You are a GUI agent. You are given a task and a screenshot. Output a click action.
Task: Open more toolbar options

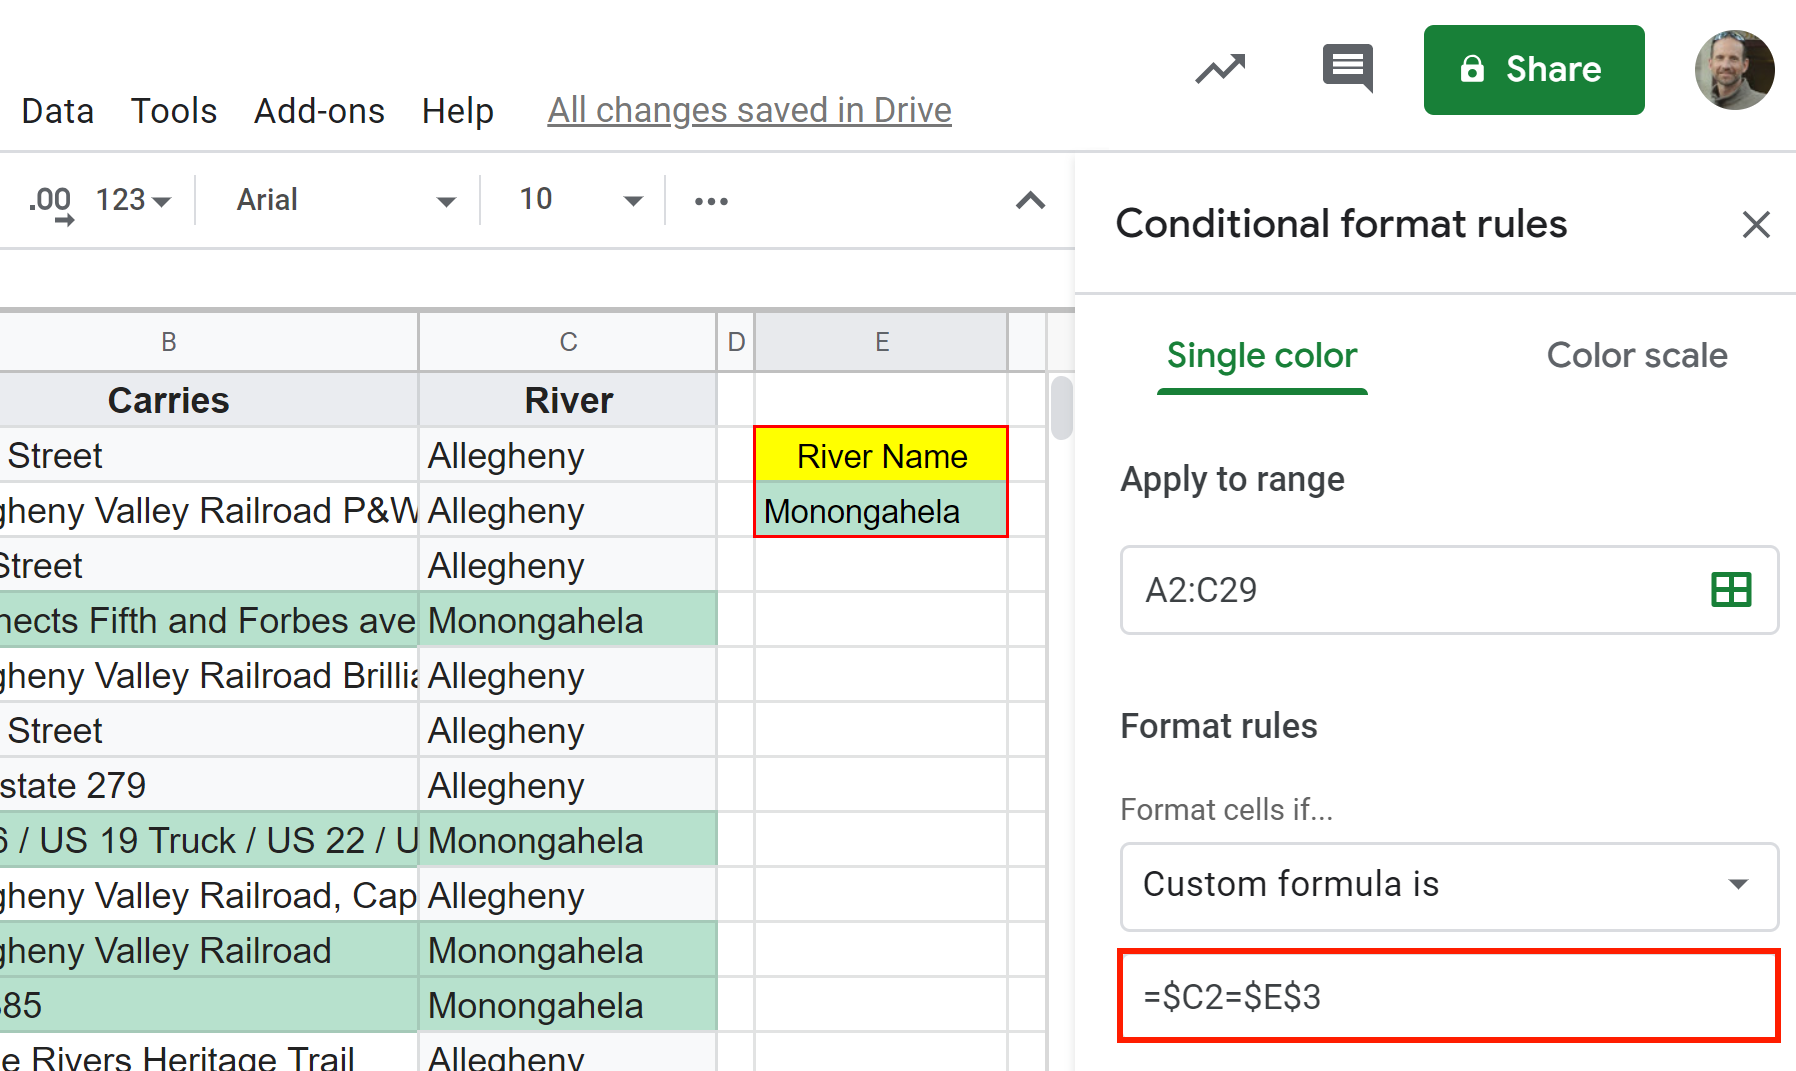coord(711,200)
